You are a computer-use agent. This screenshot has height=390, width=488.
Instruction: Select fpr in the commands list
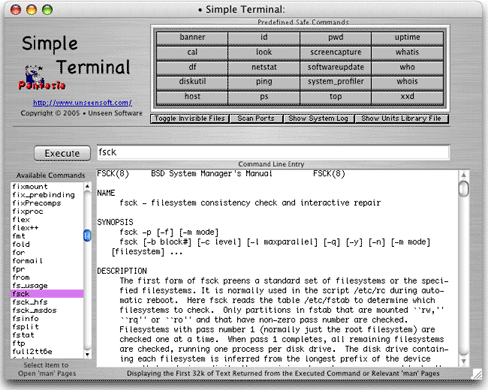47,269
